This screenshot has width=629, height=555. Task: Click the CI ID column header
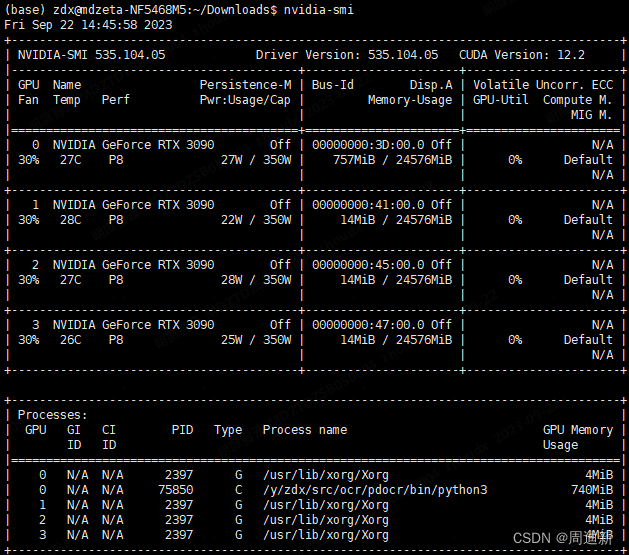pos(109,438)
